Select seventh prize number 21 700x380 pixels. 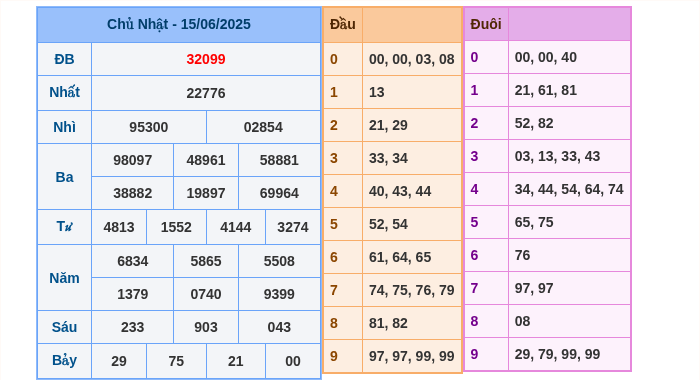pos(236,361)
